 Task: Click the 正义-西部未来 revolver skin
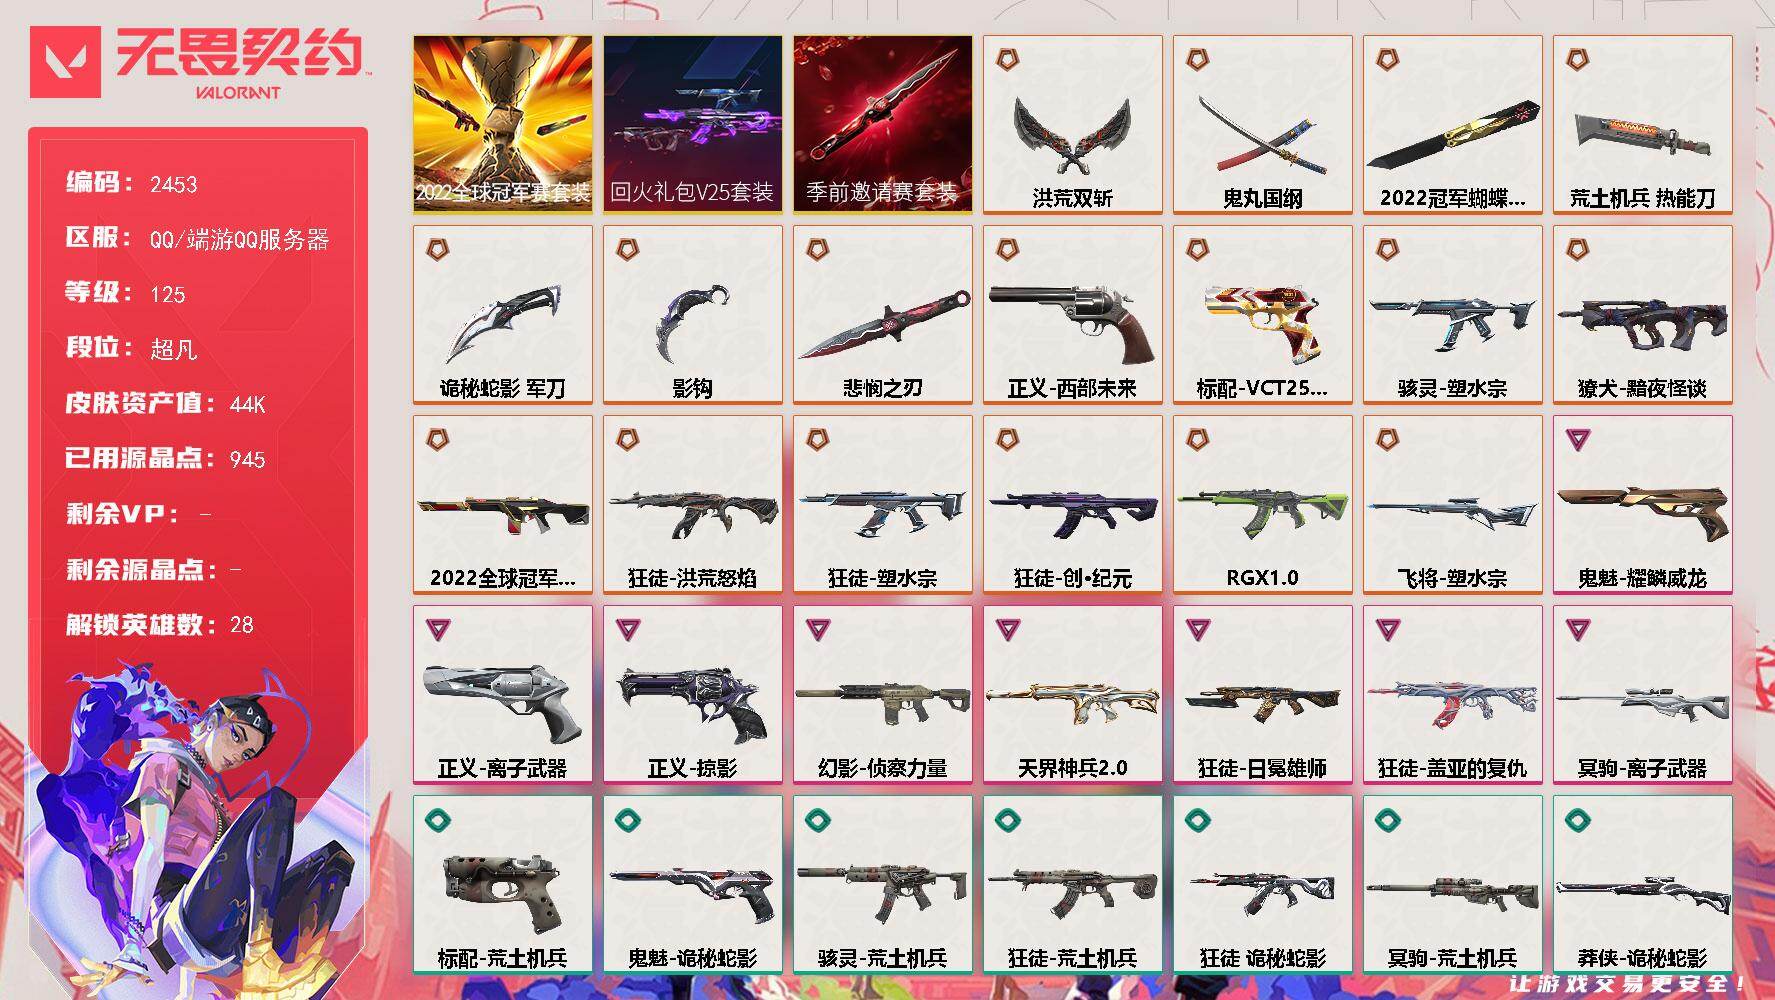pos(1072,315)
